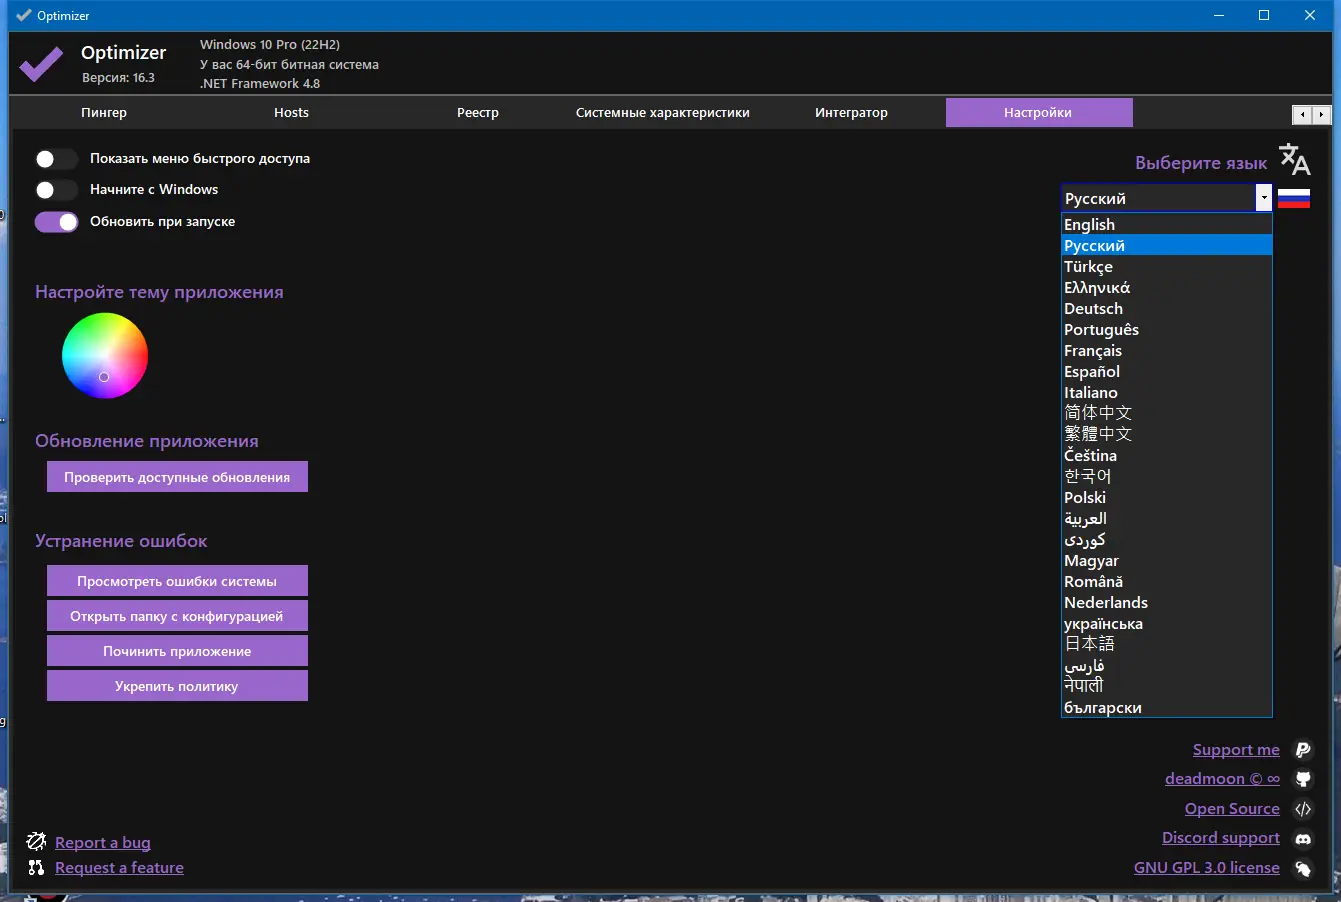
Task: Collapse the language dropdown via its arrow
Action: (1264, 198)
